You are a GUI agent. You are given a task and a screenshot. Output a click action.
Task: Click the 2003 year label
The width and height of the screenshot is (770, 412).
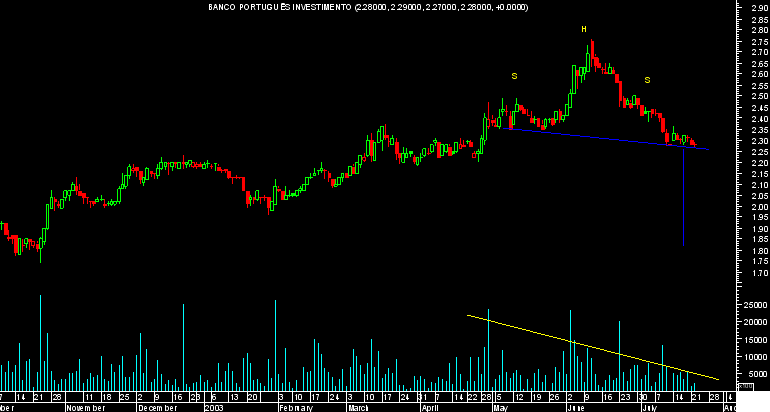click(x=213, y=408)
